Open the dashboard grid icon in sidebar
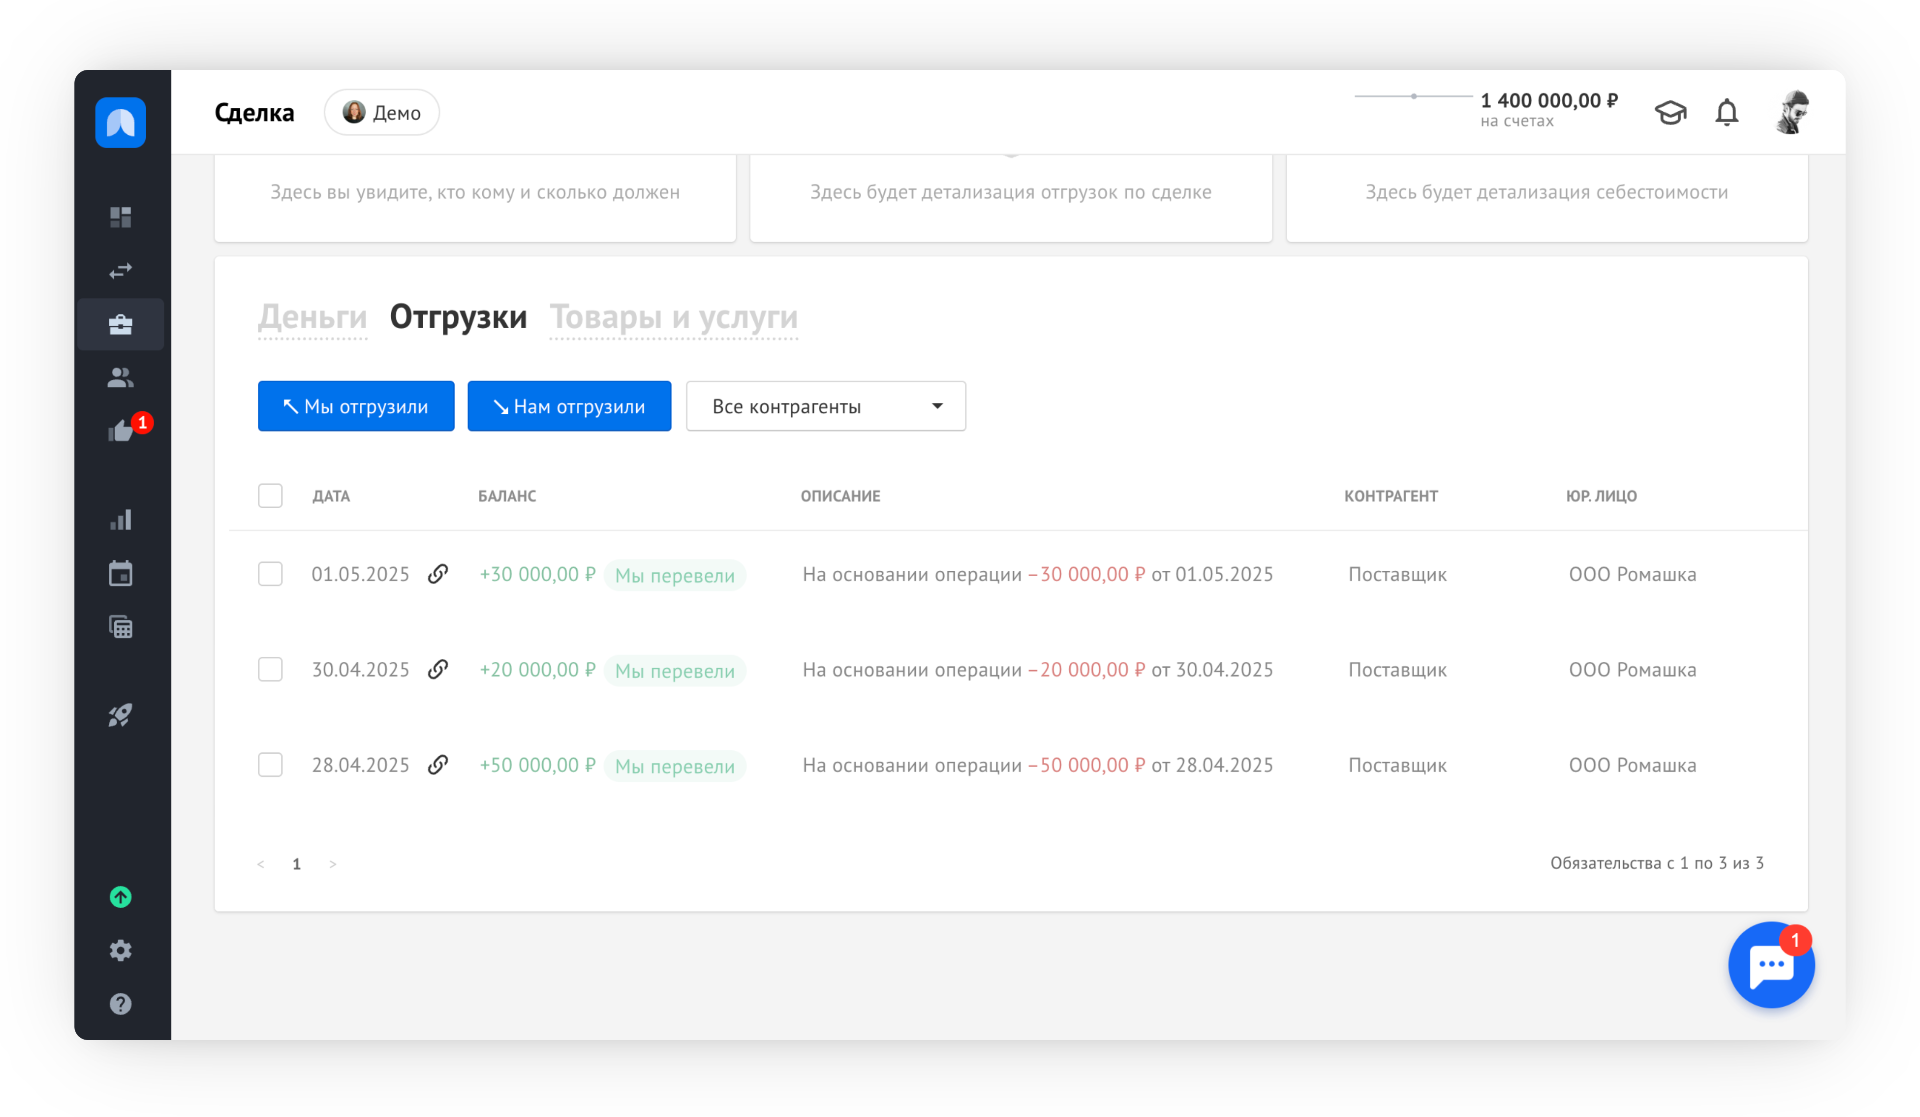This screenshot has width=1920, height=1117. click(x=121, y=217)
